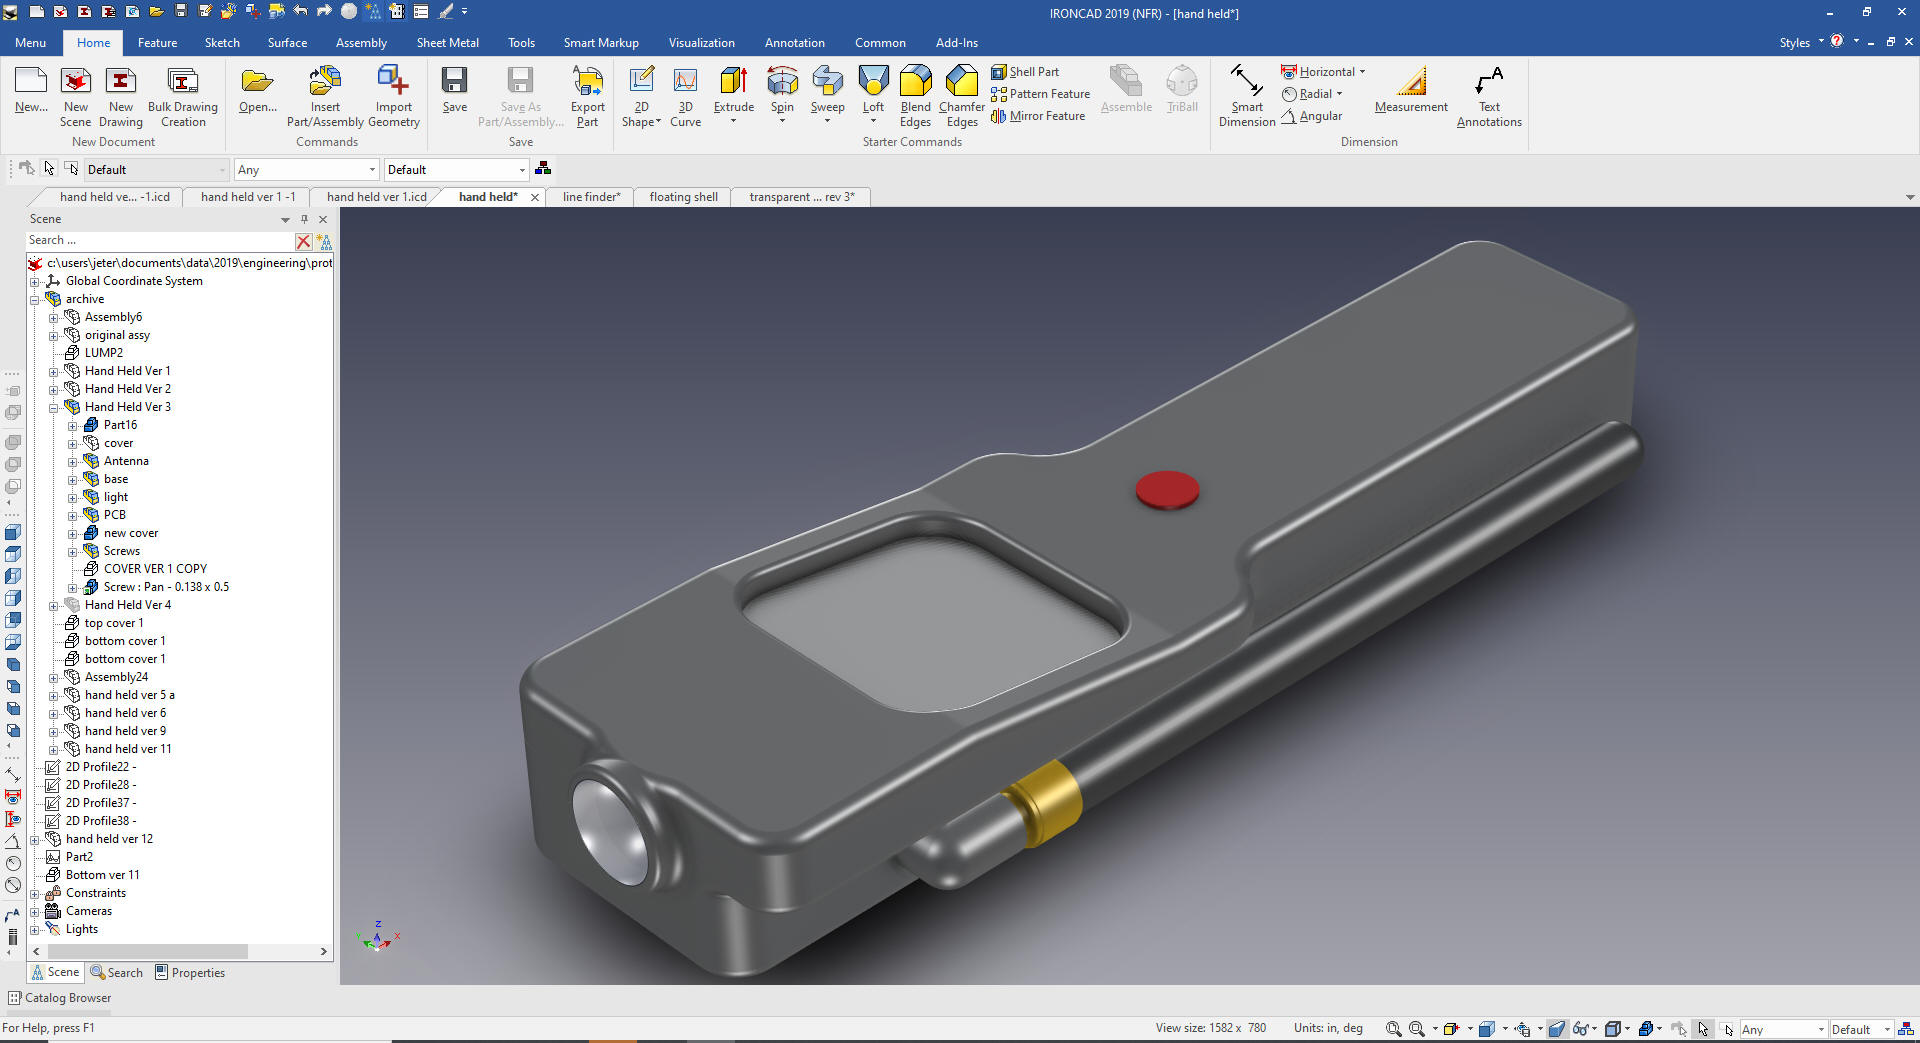This screenshot has width=1920, height=1043.
Task: Open the Smart Dimension tool
Action: (1246, 82)
